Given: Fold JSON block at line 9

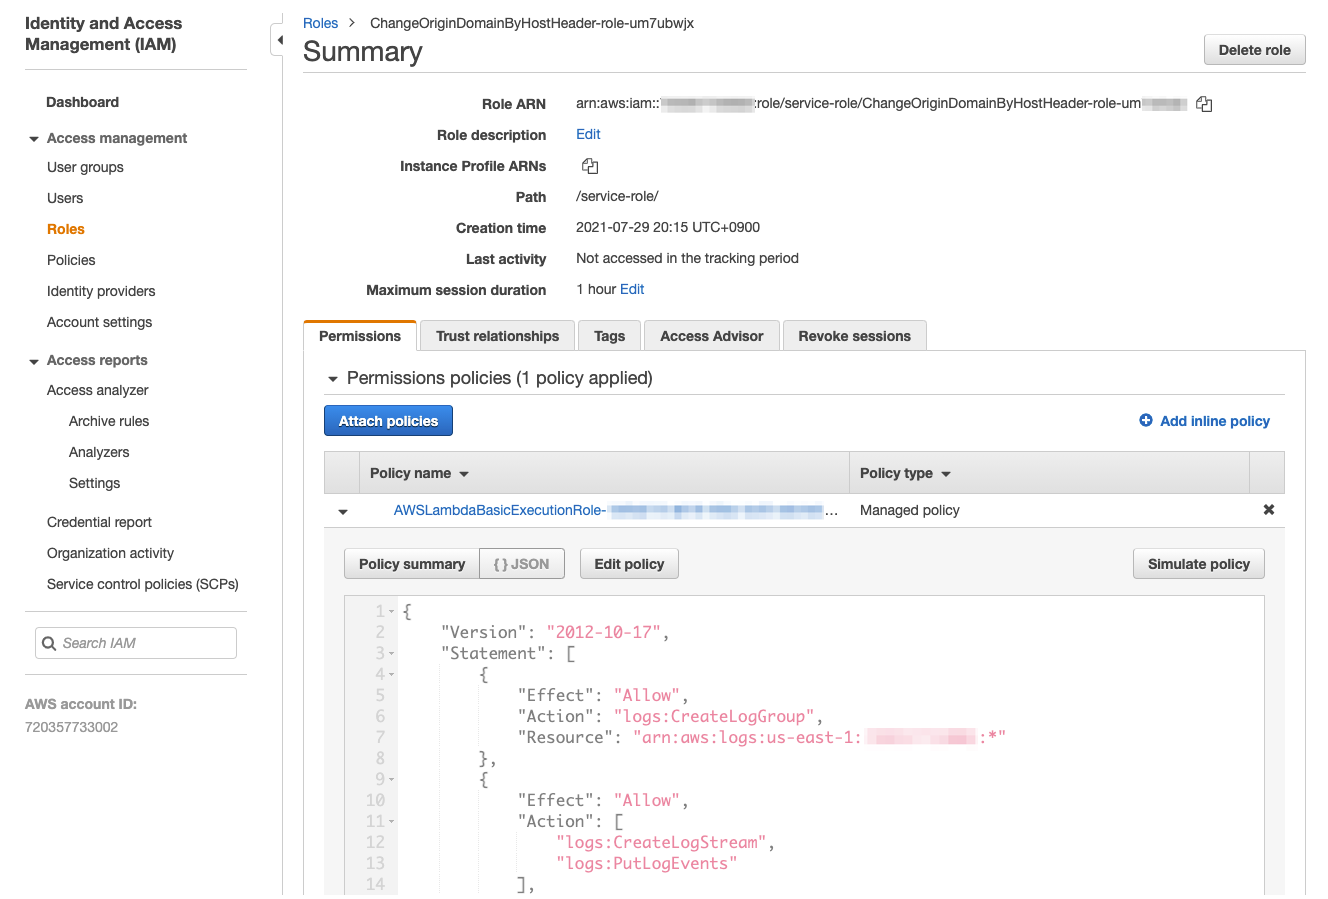Looking at the screenshot, I should tap(392, 779).
